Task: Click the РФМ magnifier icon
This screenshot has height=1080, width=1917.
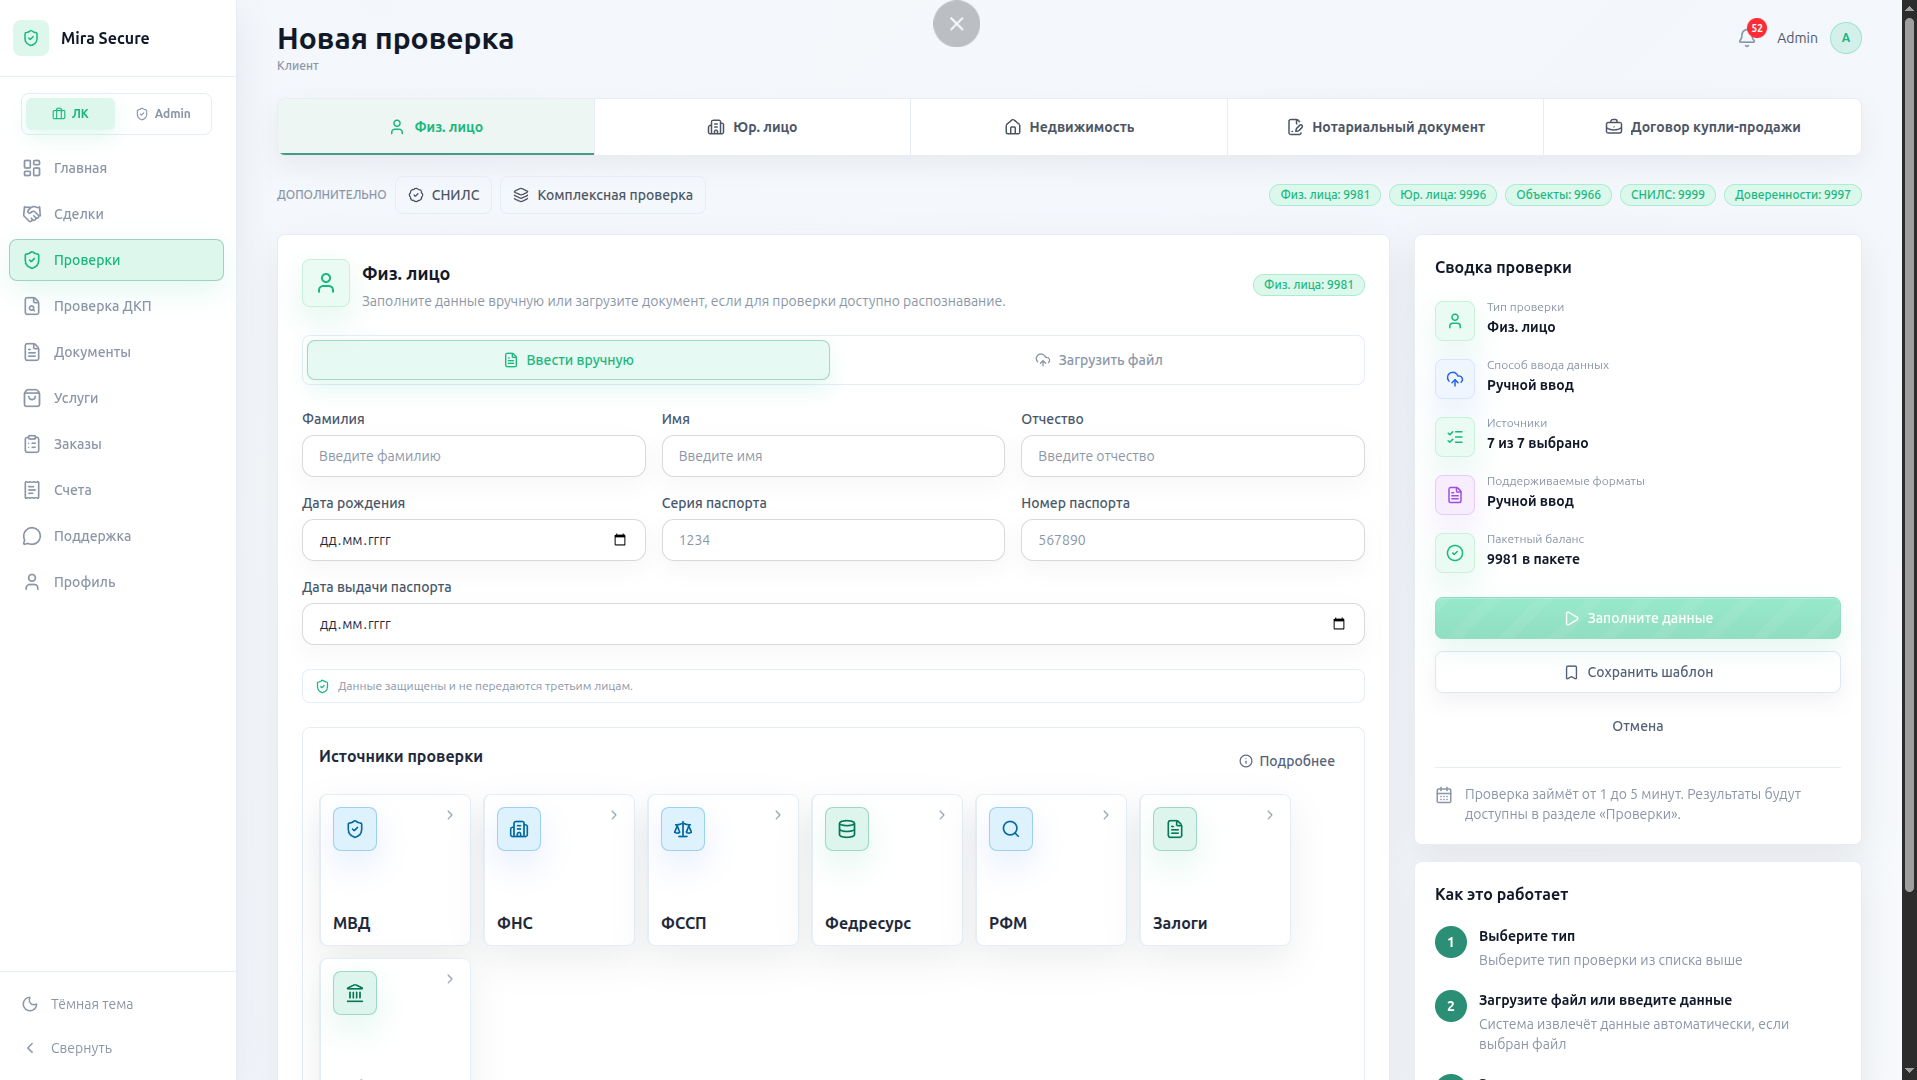Action: 1011,829
